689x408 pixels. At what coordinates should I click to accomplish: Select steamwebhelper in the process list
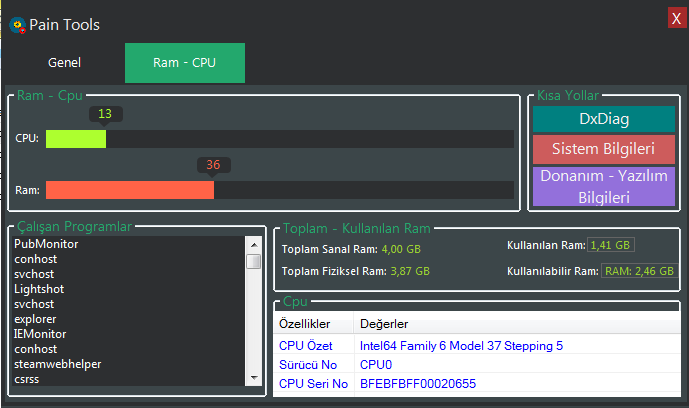tap(58, 365)
